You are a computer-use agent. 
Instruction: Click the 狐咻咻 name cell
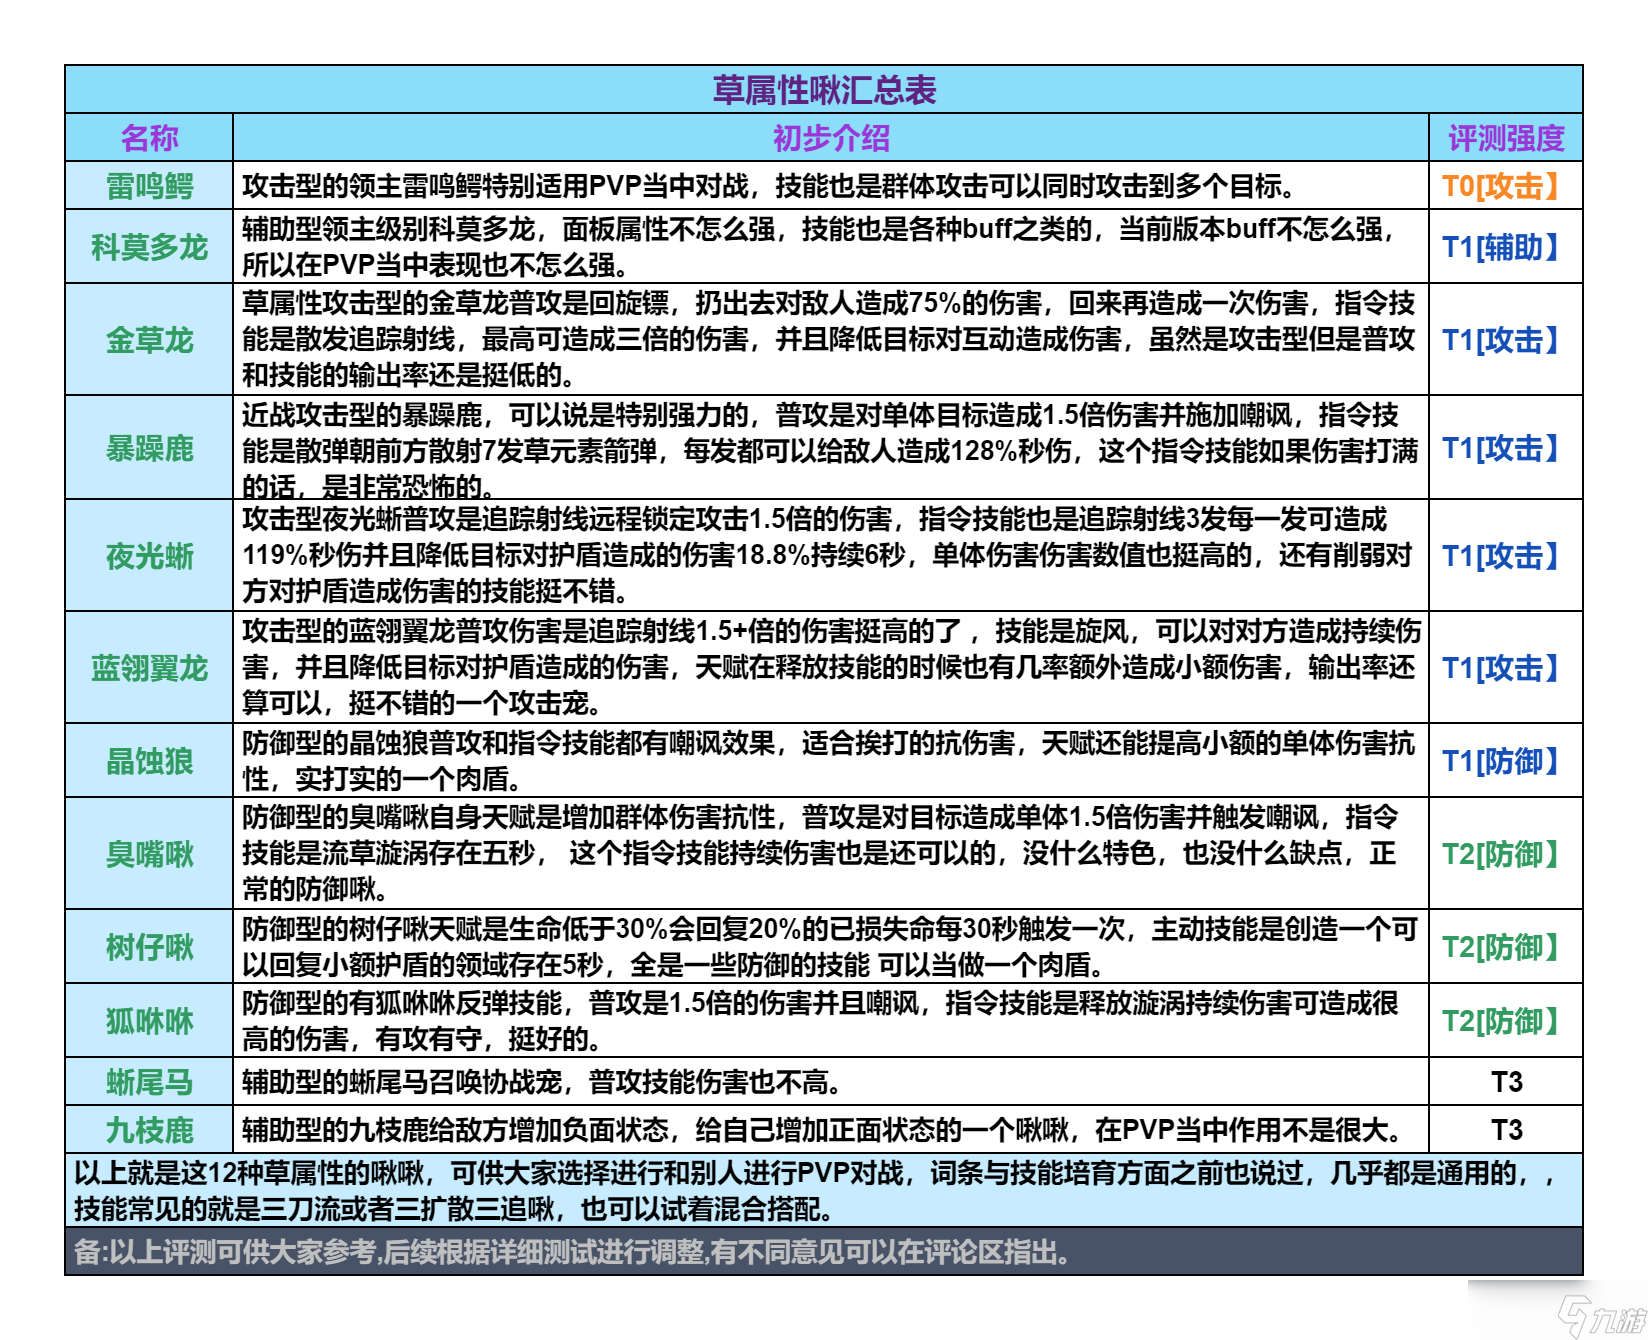(149, 1021)
